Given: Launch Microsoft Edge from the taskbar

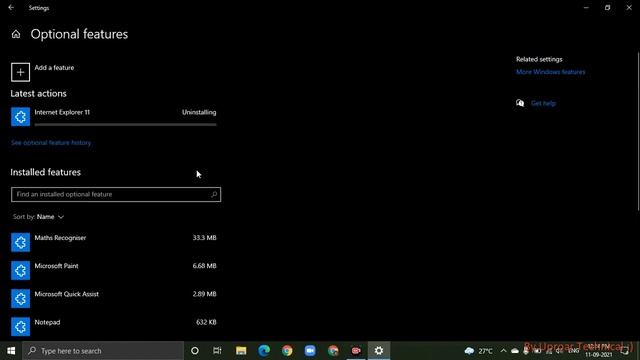Looking at the screenshot, I should click(264, 351).
